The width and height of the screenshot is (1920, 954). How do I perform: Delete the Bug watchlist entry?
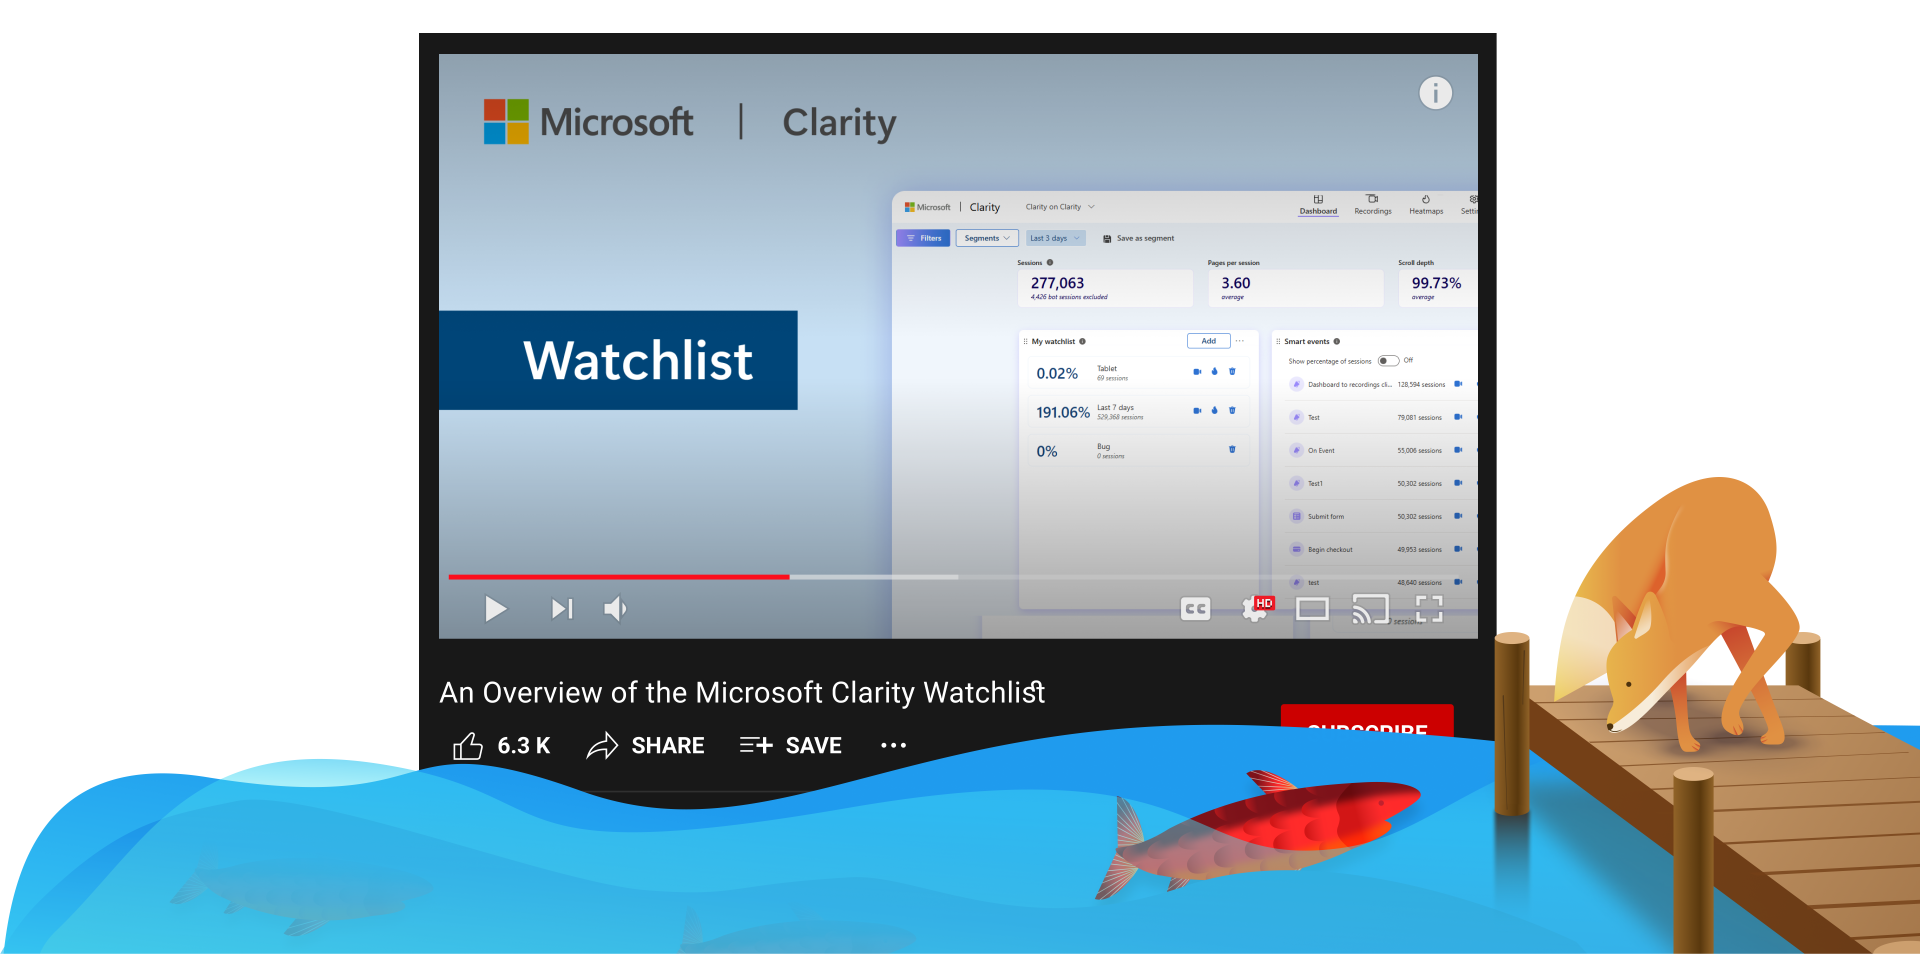click(1232, 450)
